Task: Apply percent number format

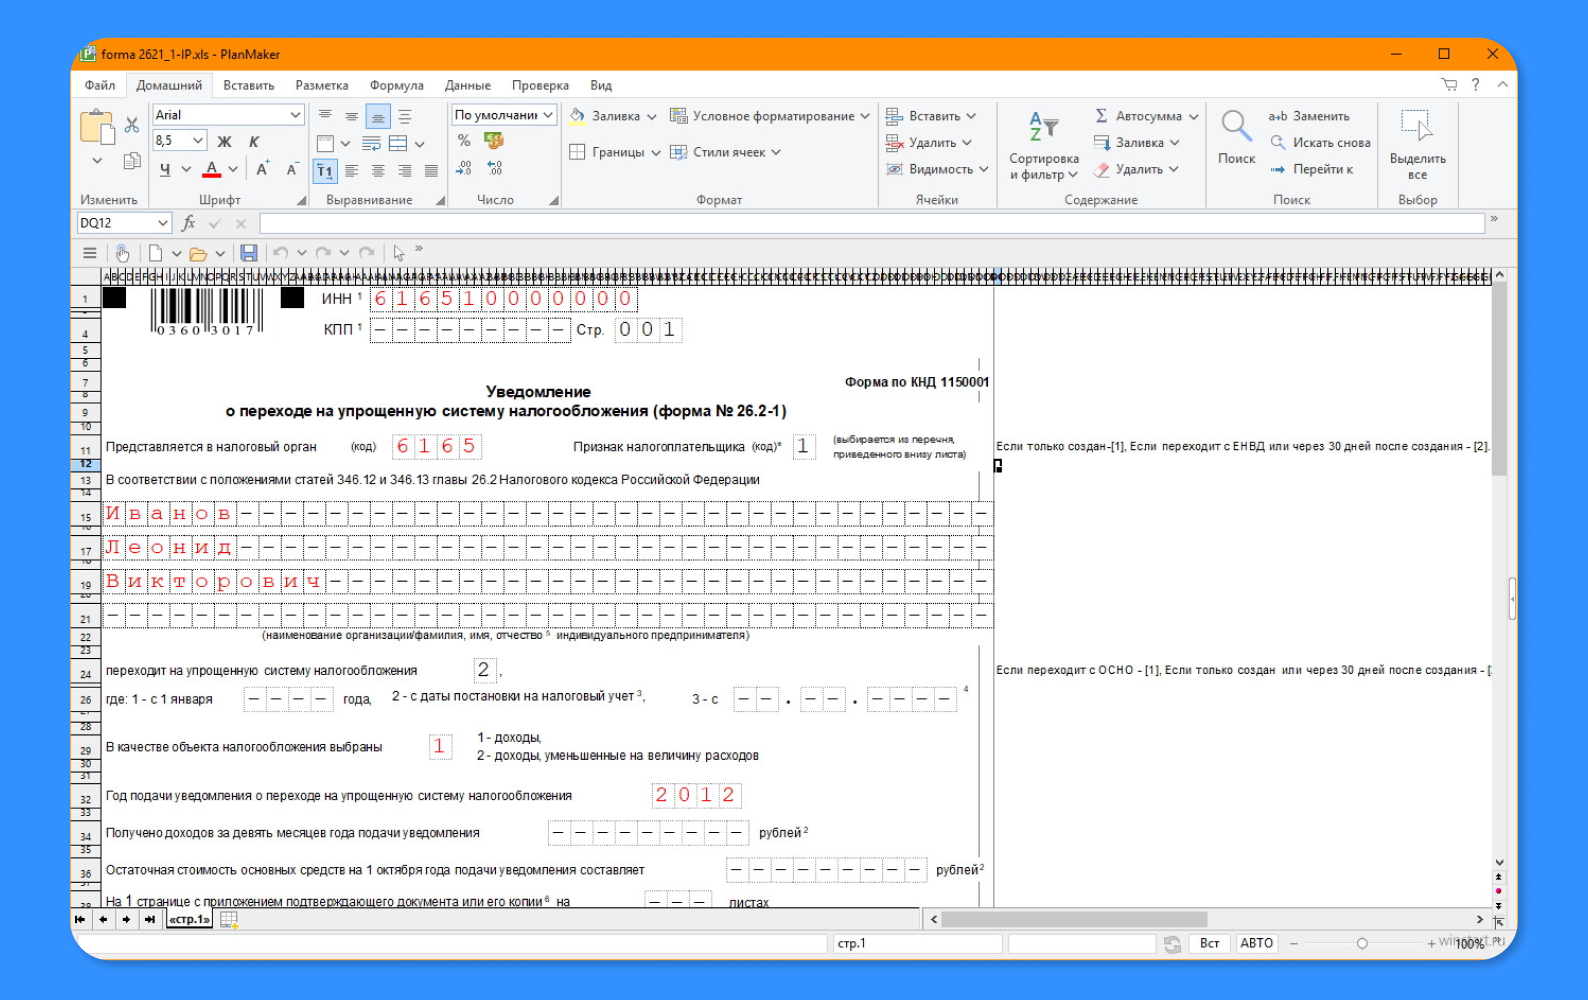Action: (x=464, y=141)
